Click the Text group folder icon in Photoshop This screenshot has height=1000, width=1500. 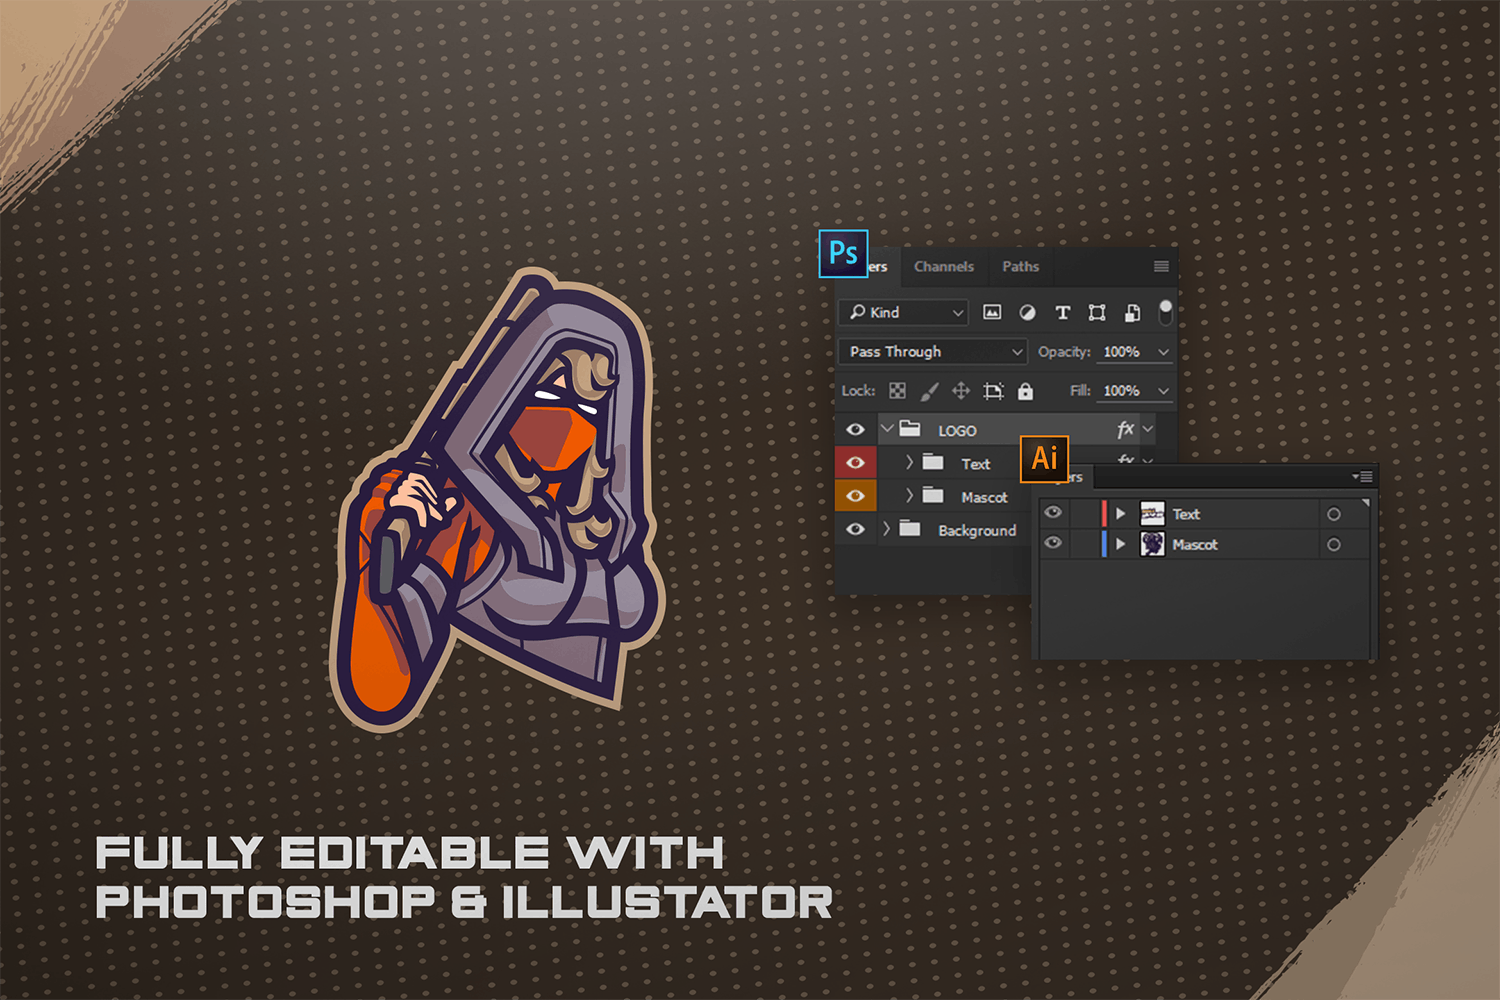click(933, 462)
